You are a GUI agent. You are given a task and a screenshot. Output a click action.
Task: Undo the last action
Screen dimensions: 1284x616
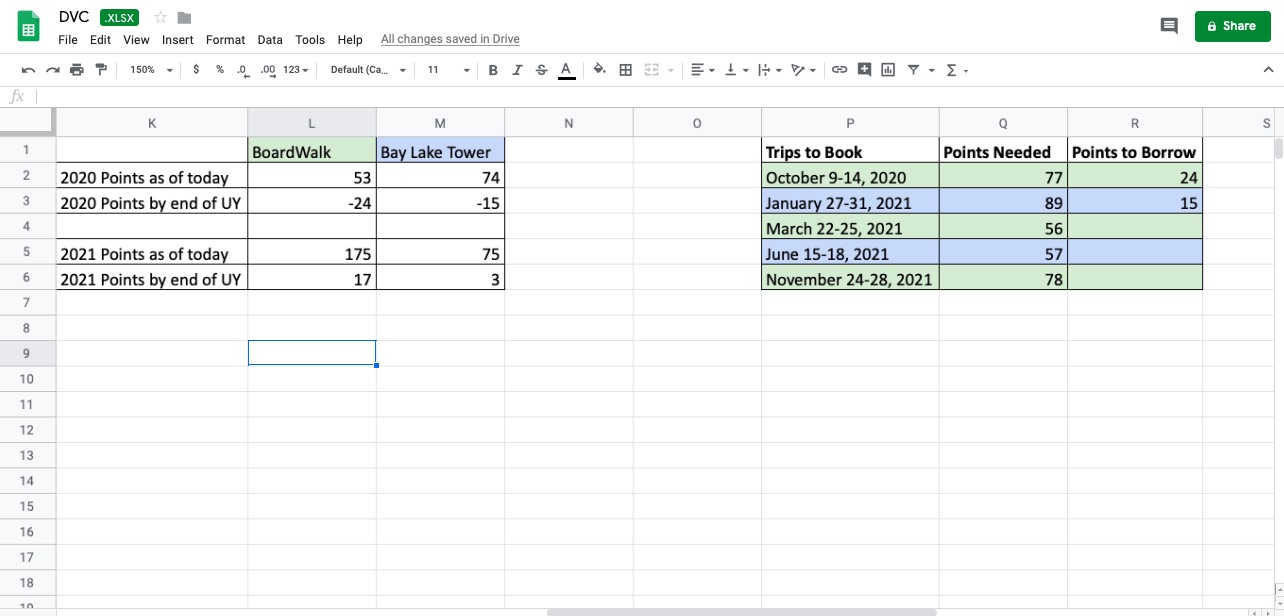[x=28, y=70]
